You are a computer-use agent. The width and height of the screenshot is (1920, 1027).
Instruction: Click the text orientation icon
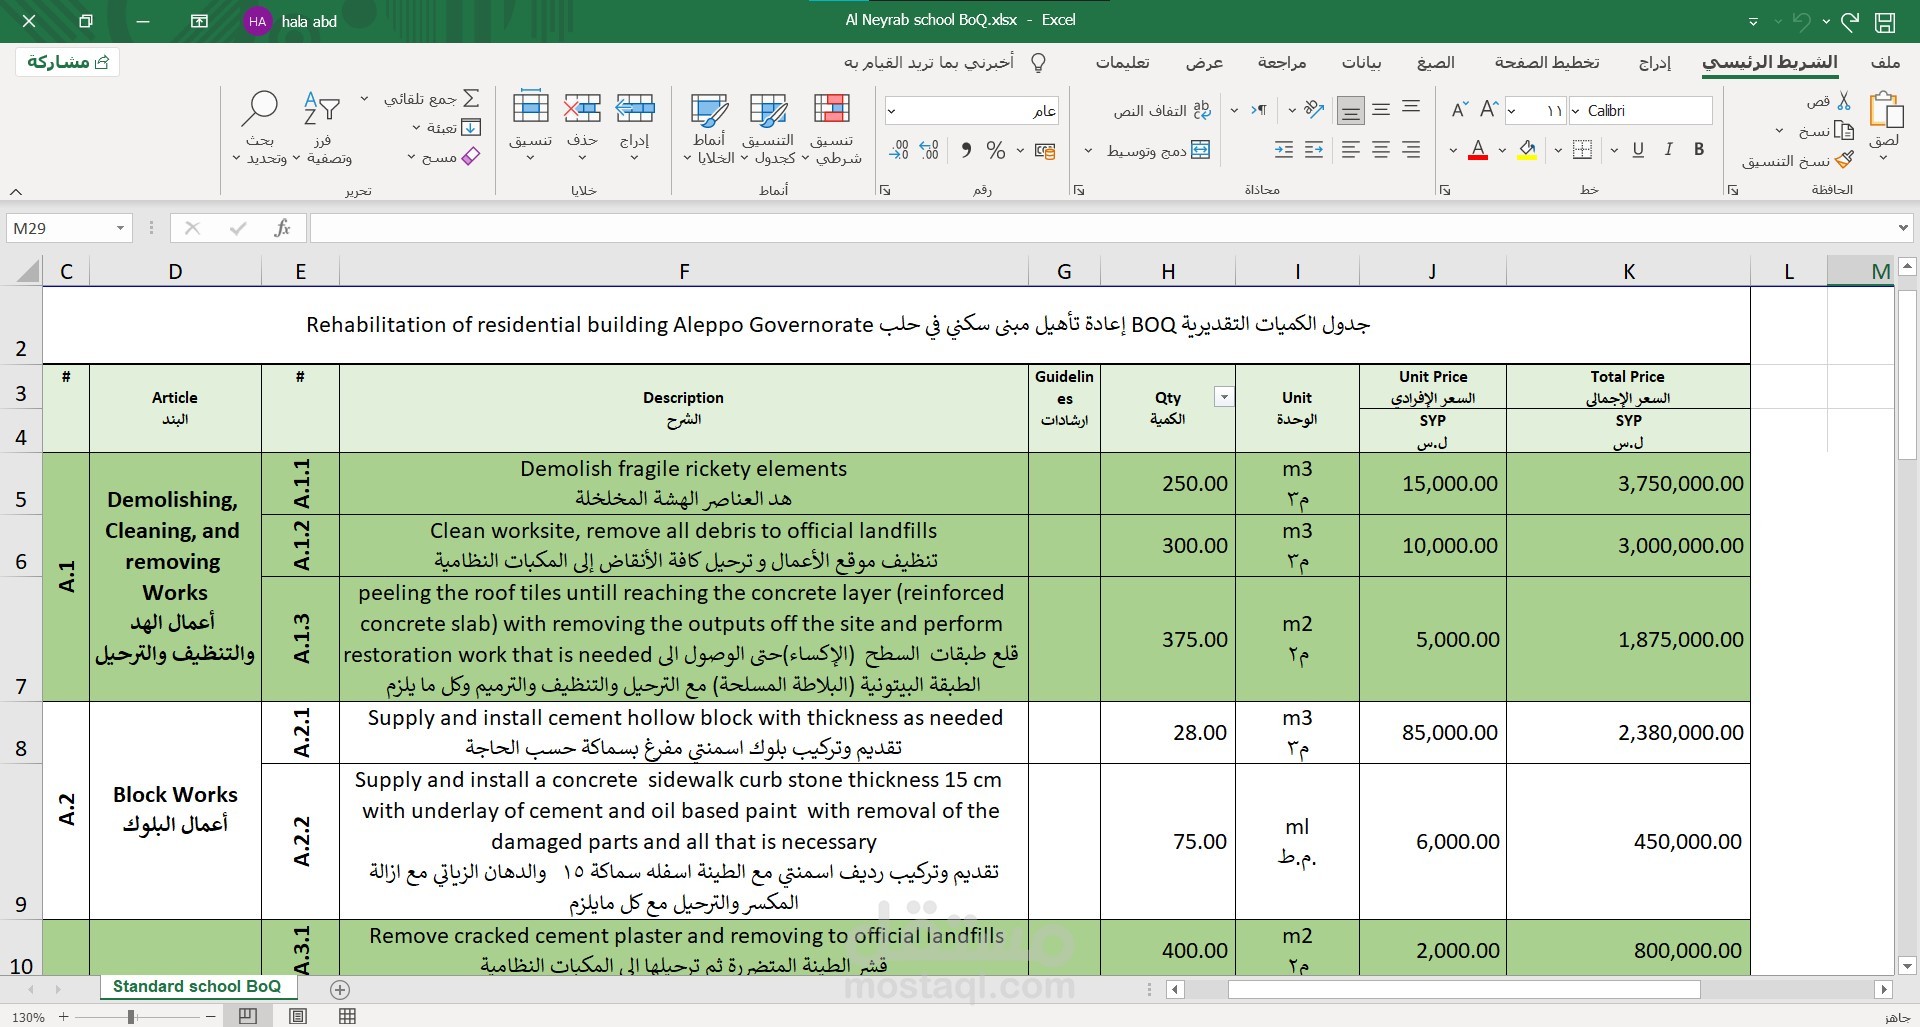pyautogui.click(x=1314, y=109)
